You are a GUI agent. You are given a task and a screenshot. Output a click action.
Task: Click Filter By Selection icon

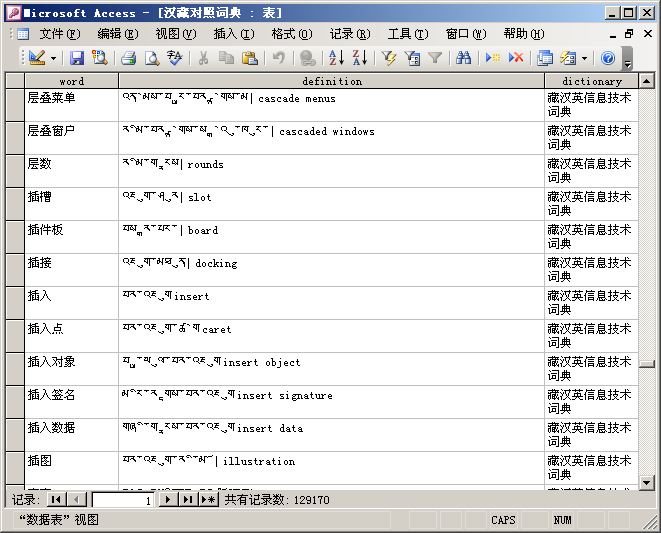[389, 58]
